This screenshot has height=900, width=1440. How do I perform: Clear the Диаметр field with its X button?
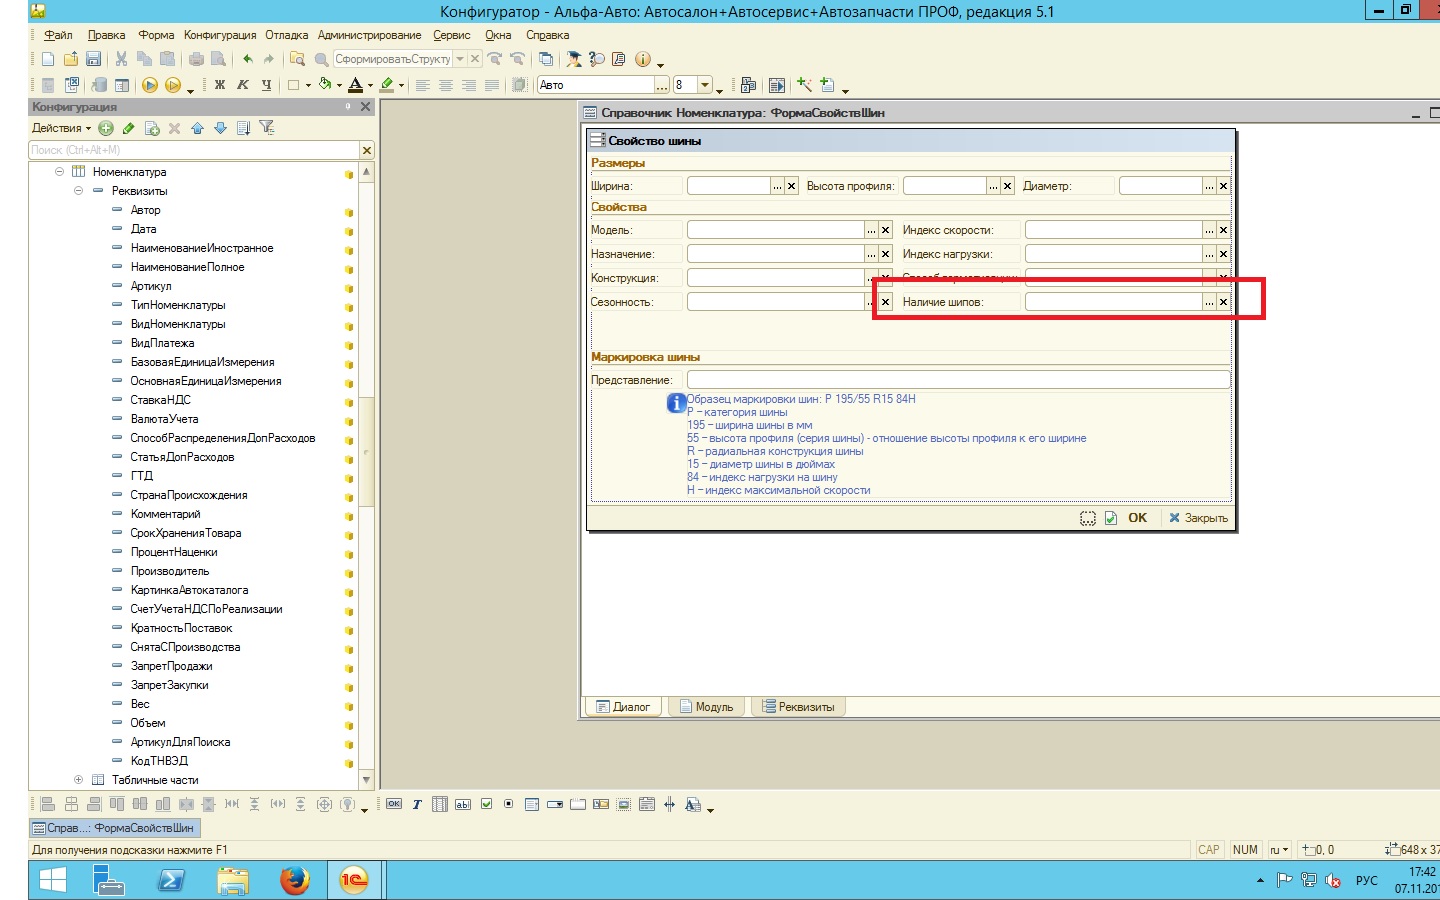pos(1223,186)
